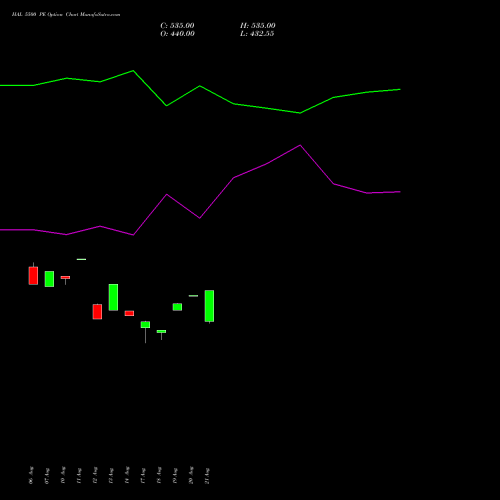This screenshot has width=500, height=500.
Task: Click the high price value H: 535.00
Action: 258,26
